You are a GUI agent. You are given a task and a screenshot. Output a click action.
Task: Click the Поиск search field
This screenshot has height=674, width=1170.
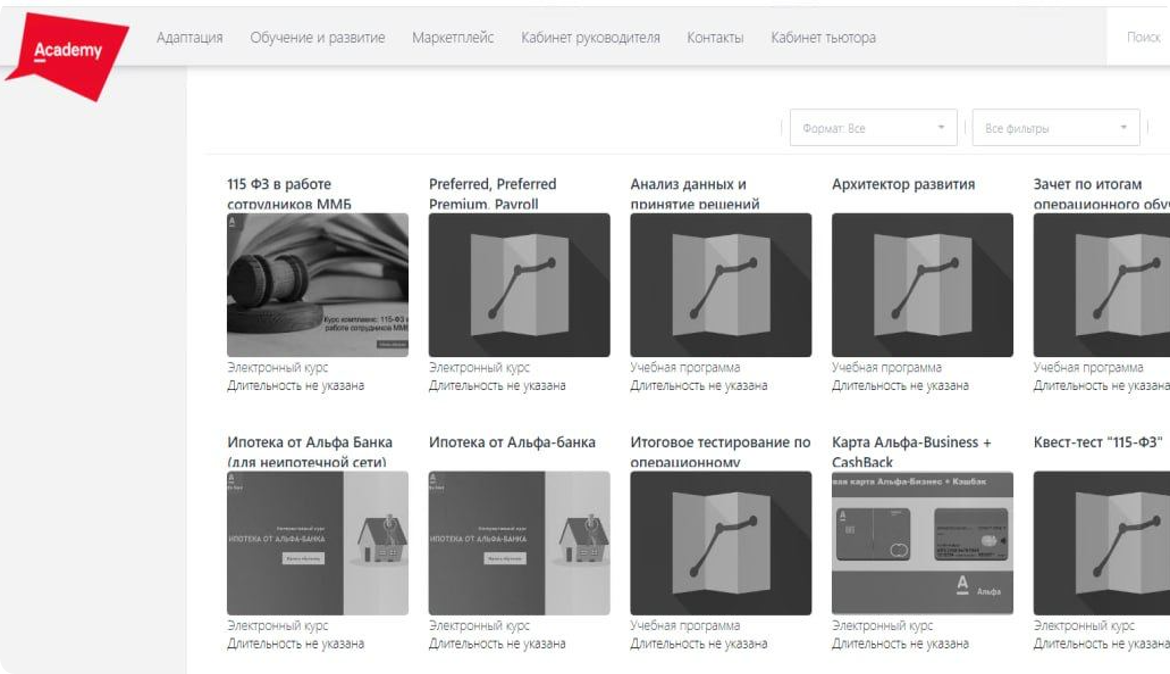(x=1142, y=38)
